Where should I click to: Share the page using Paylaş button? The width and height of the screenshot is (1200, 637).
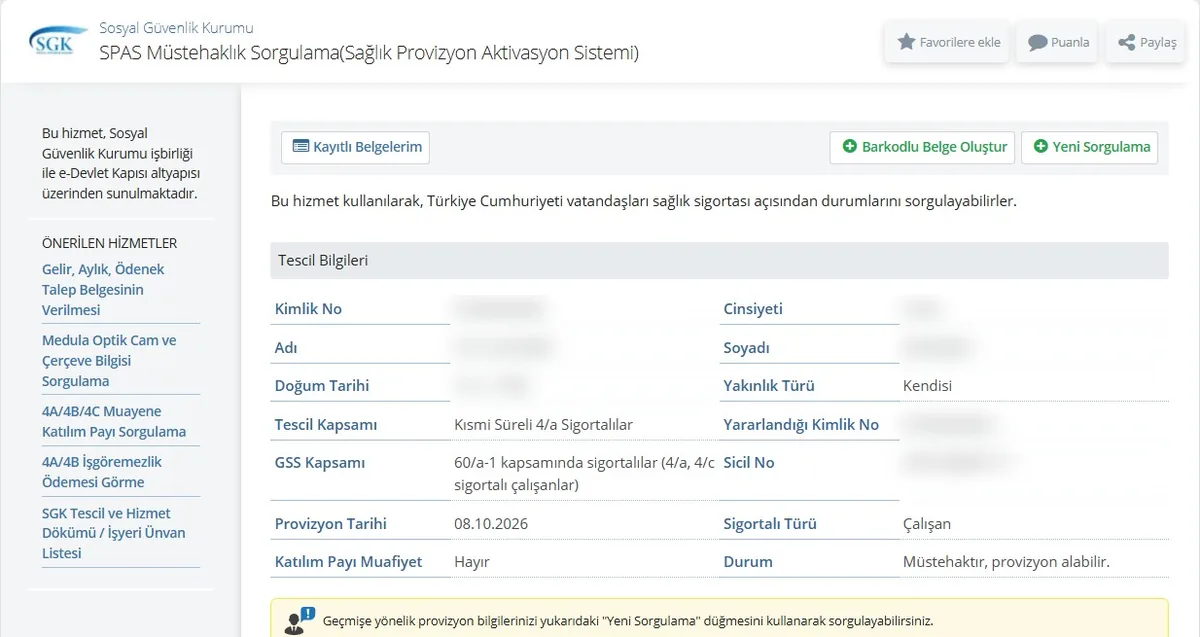1146,42
